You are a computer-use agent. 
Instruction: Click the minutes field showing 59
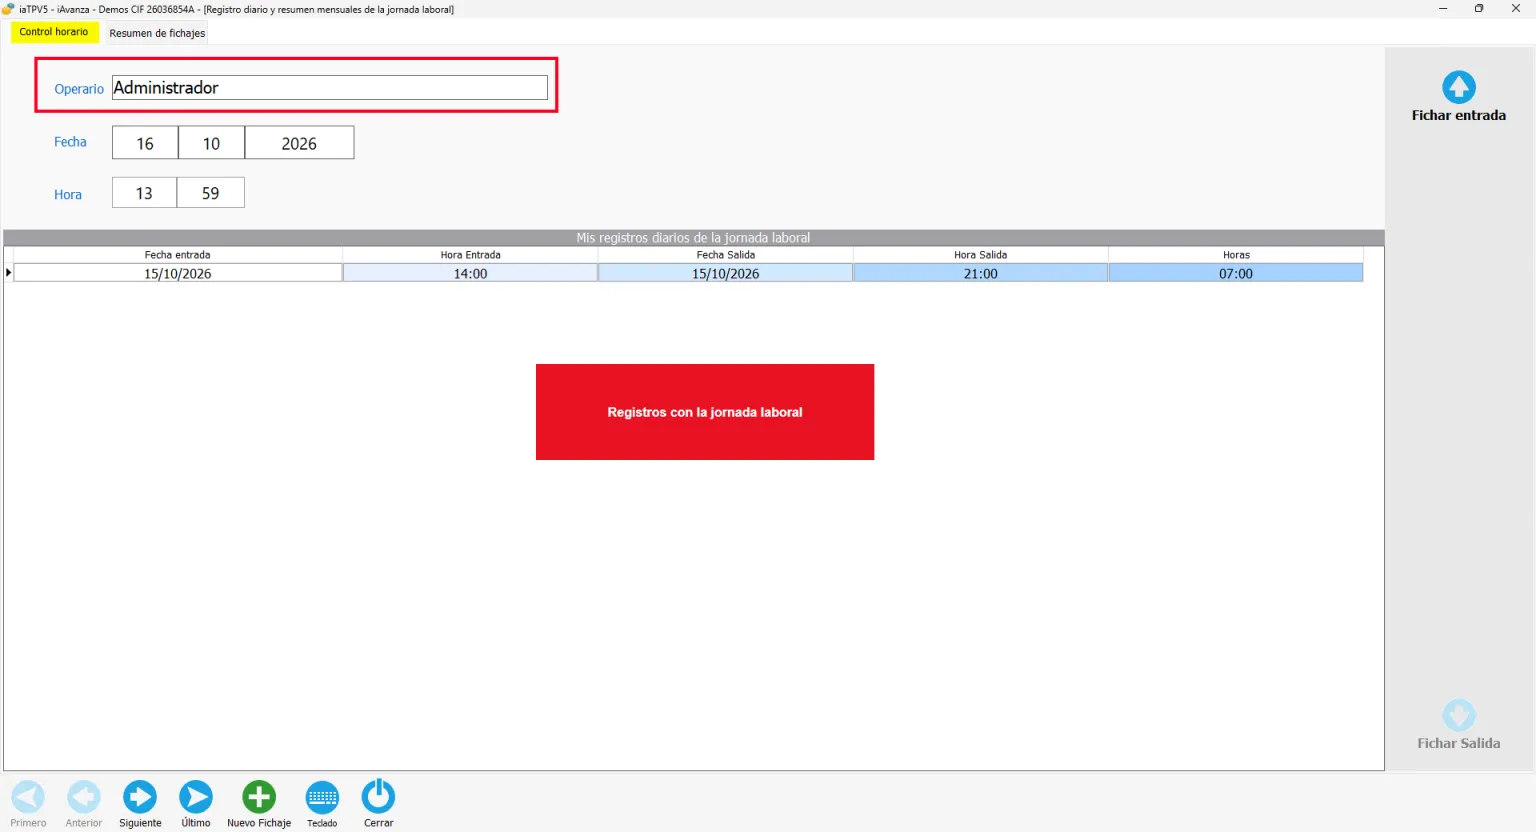pos(210,193)
